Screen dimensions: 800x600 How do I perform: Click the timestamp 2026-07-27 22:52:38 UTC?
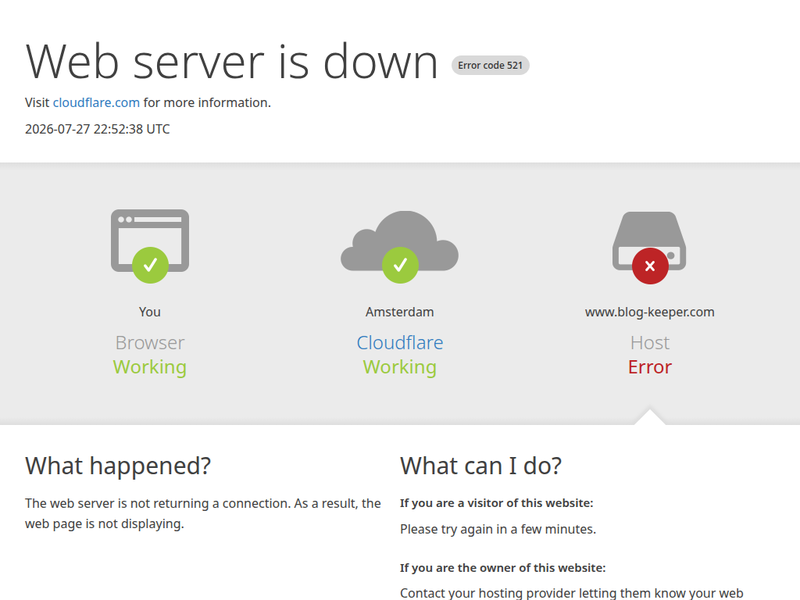click(x=97, y=129)
